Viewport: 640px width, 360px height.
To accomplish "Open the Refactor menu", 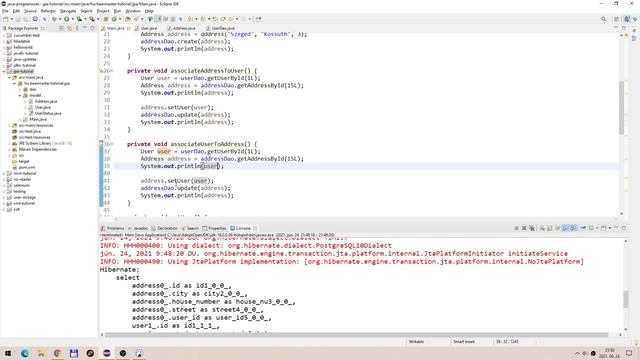I will pyautogui.click(x=48, y=11).
